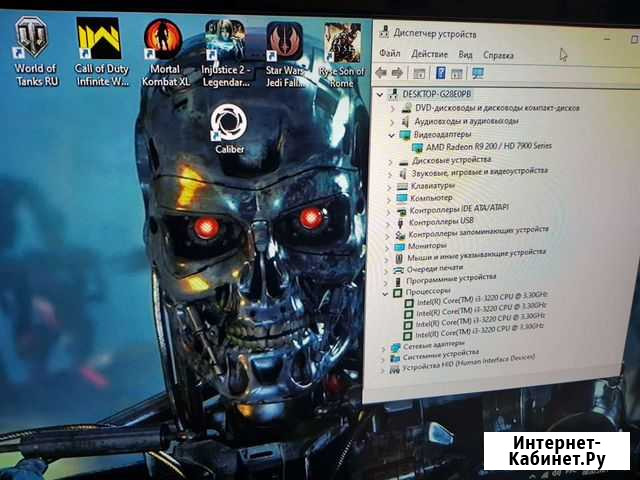Open the Файл menu
Image resolution: width=640 pixels, height=480 pixels.
(x=390, y=53)
